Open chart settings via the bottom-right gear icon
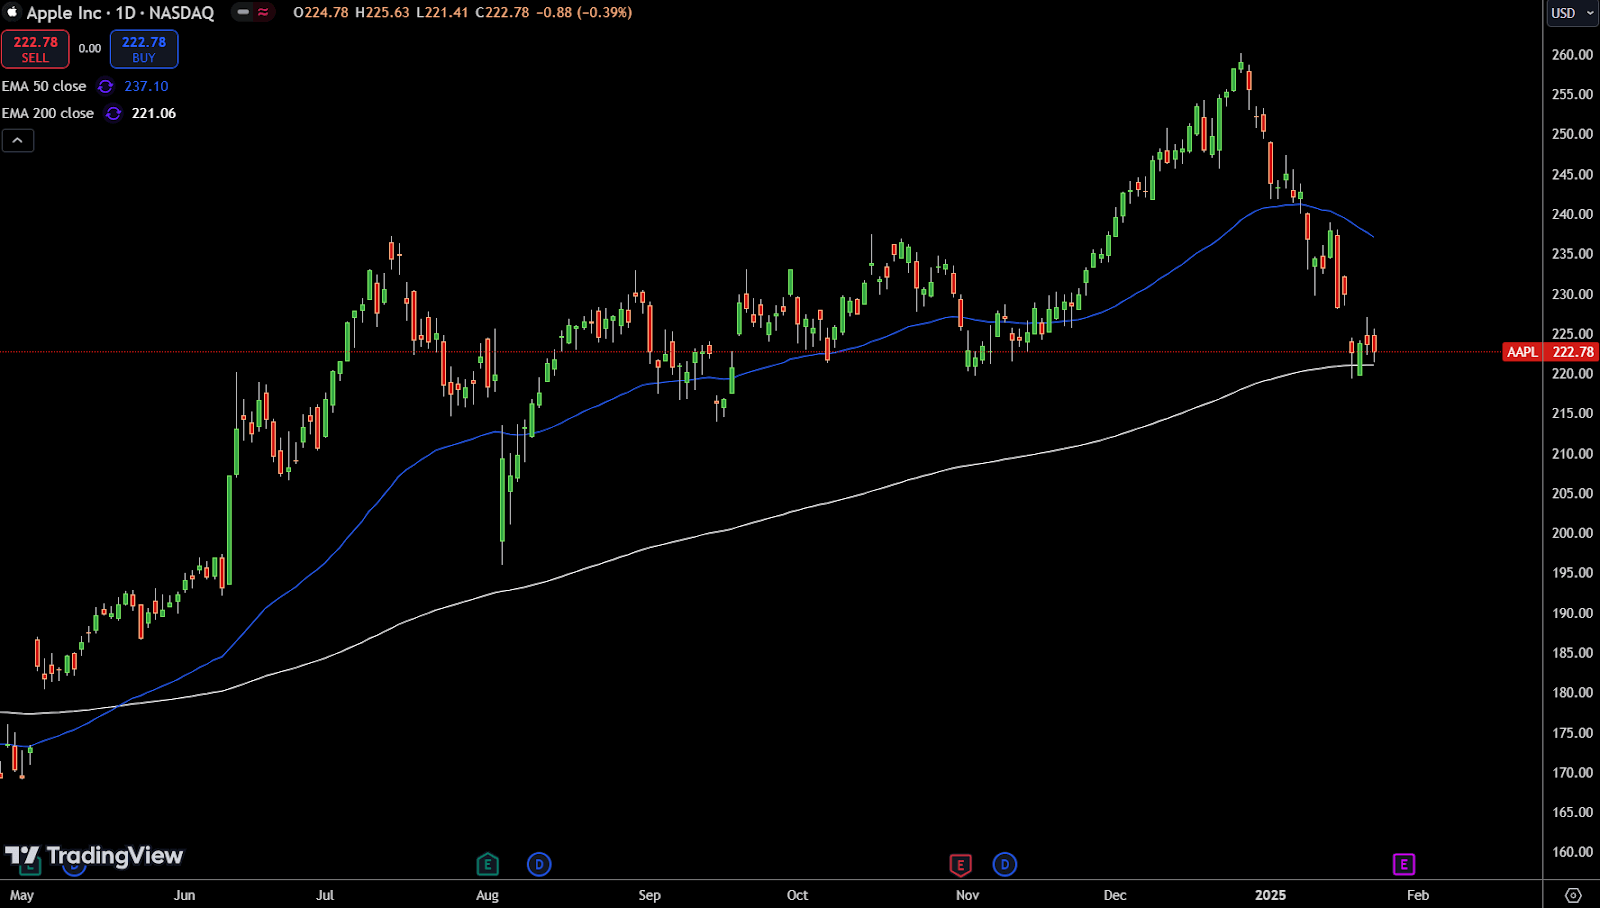1600x908 pixels. 1573,895
